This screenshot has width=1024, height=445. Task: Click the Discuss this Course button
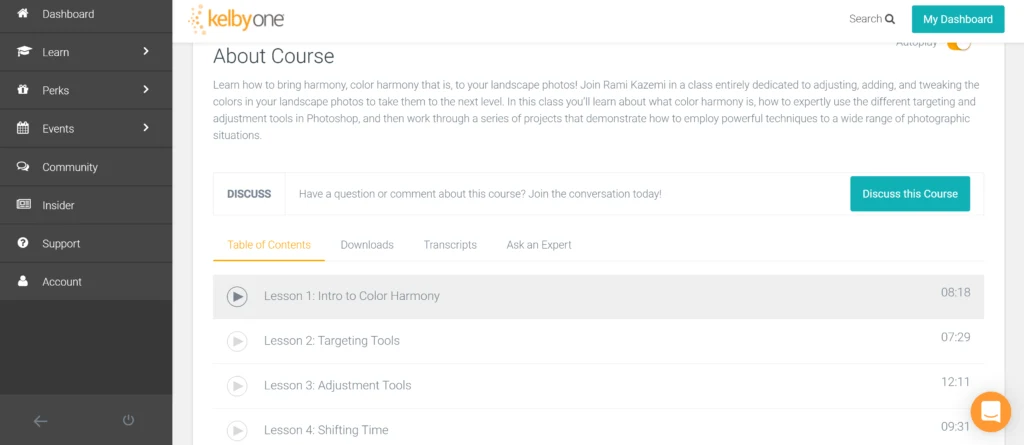[x=910, y=193]
